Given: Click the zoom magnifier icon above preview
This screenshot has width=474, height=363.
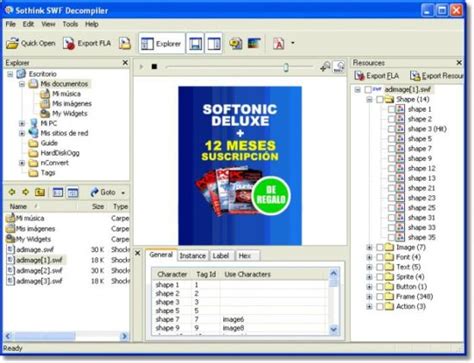Looking at the screenshot, I should (x=325, y=67).
